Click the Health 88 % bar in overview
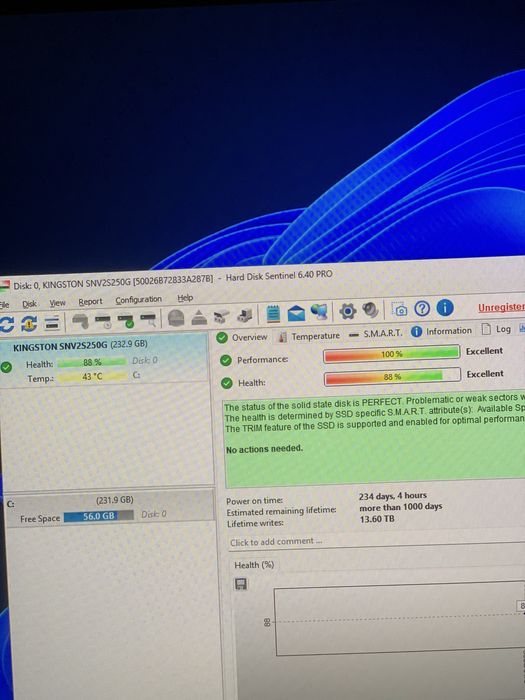The height and width of the screenshot is (700, 525). pos(393,377)
